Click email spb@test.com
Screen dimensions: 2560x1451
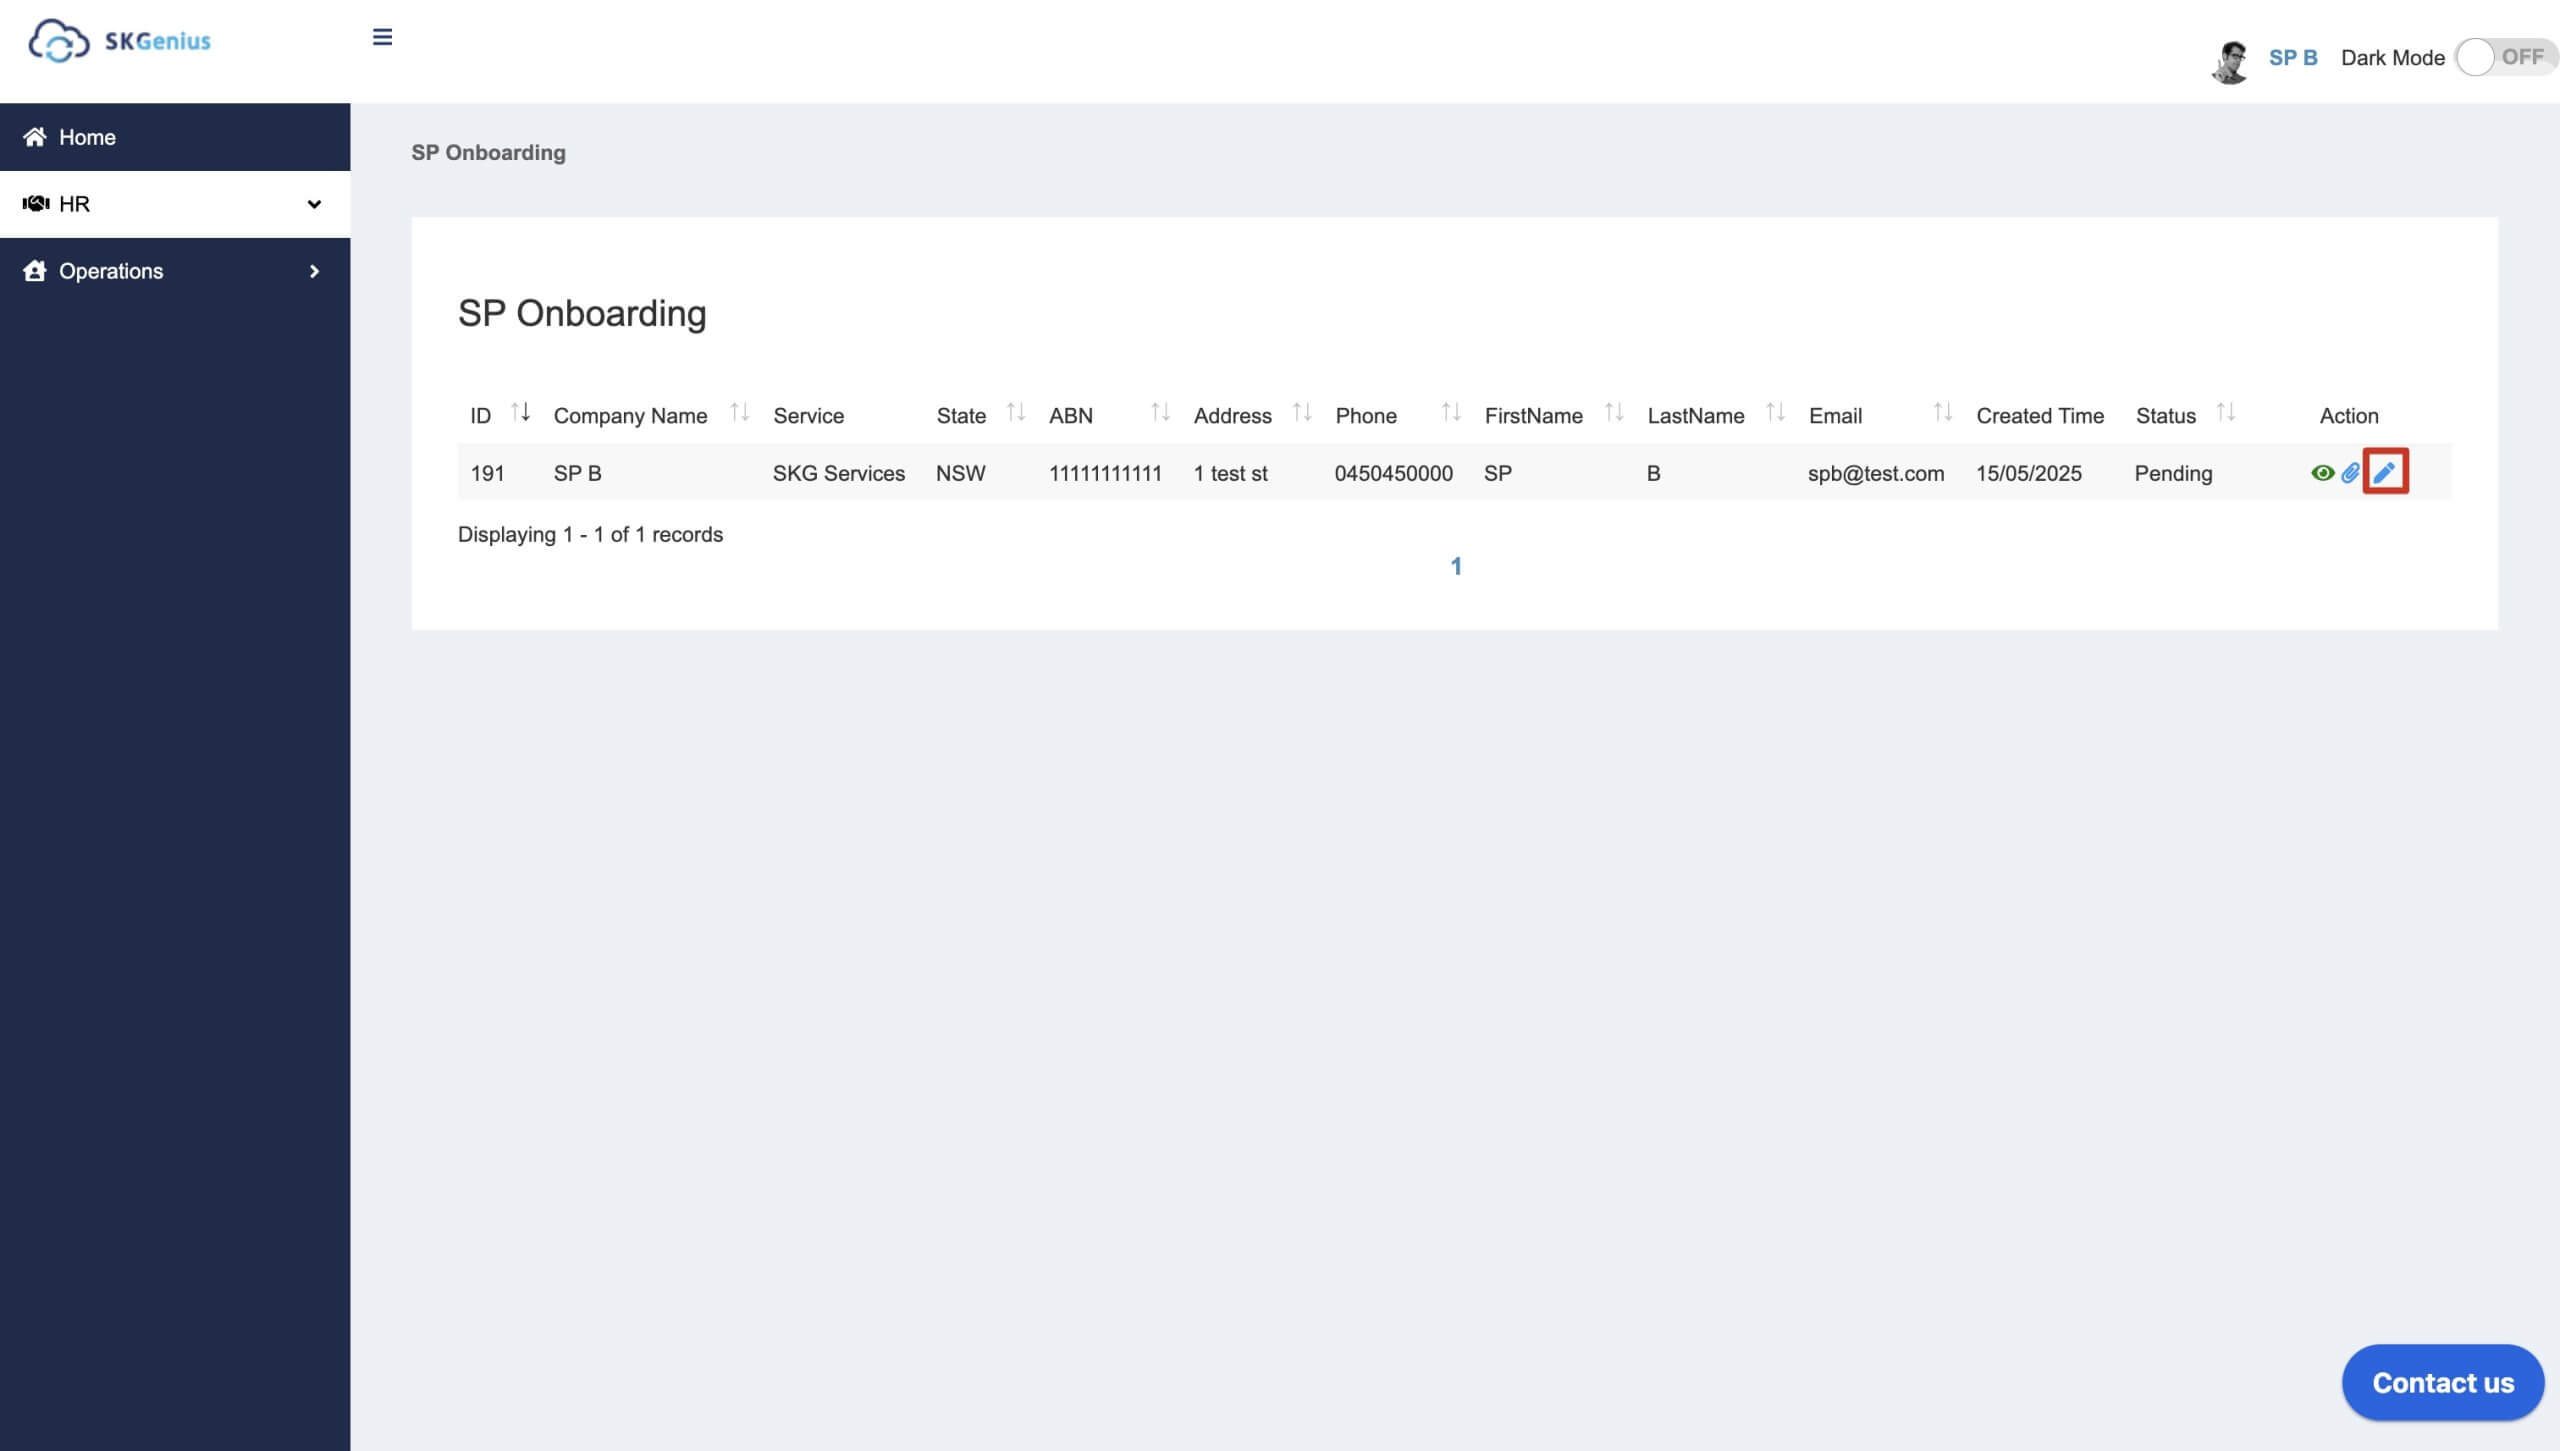[1876, 474]
